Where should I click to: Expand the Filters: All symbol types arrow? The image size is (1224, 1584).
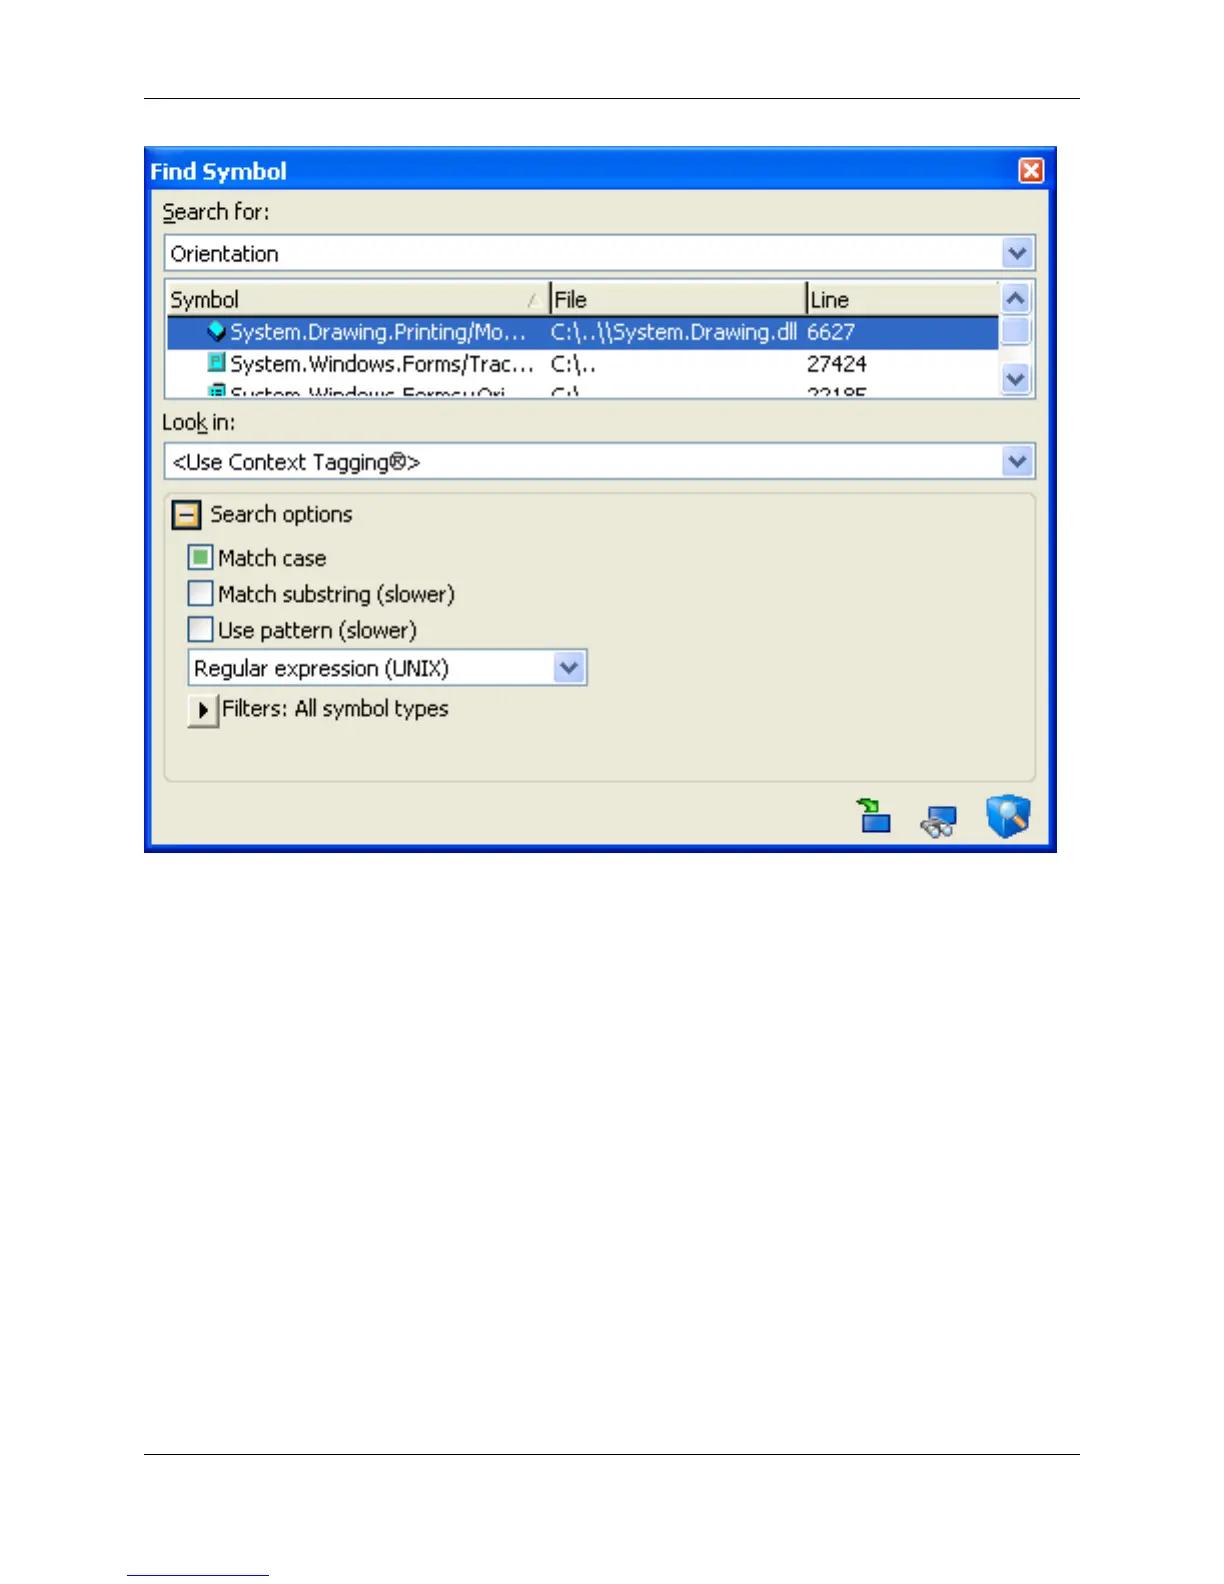(x=203, y=710)
